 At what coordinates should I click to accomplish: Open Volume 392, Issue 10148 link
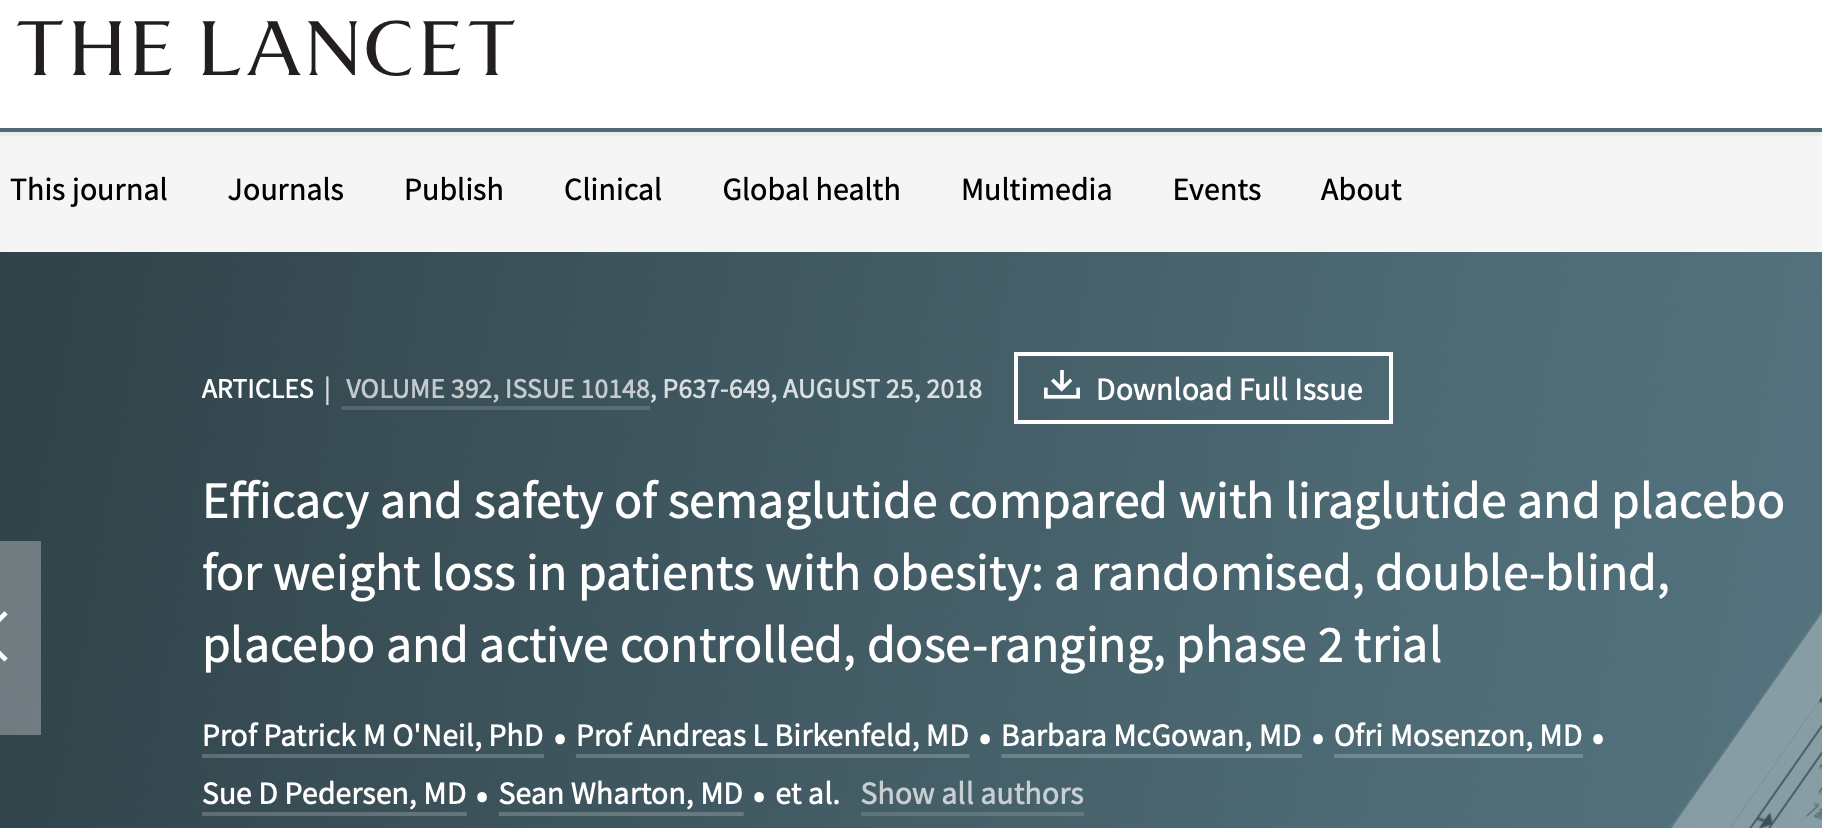pos(497,389)
